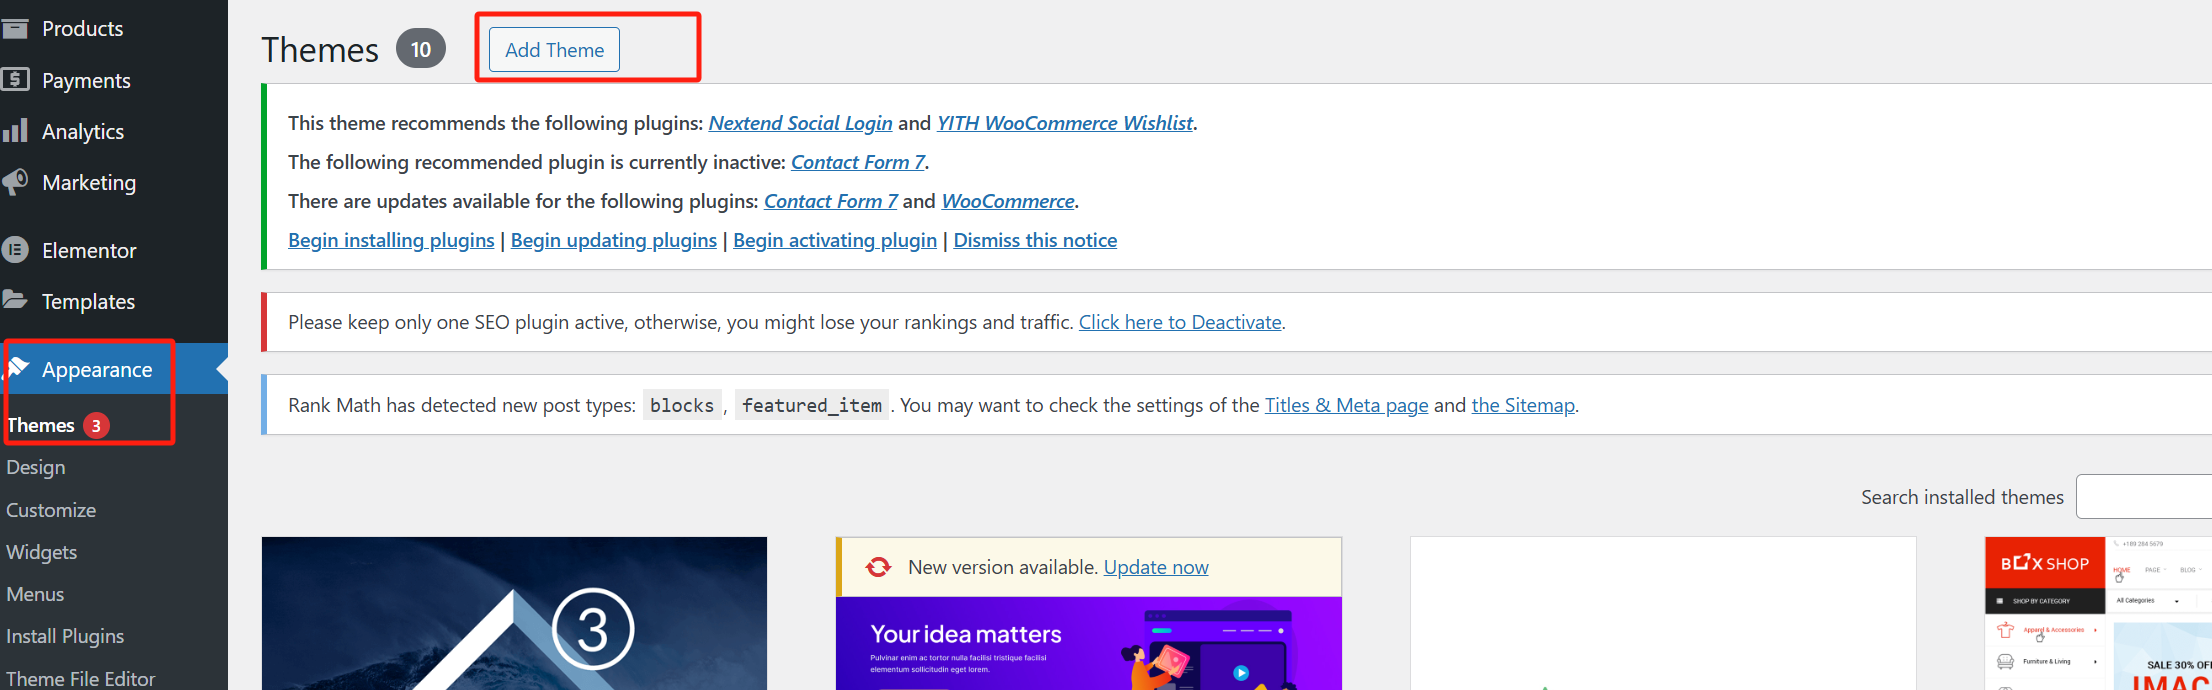Image resolution: width=2212 pixels, height=690 pixels.
Task: Click the Marketing megaphone icon
Action: click(x=15, y=182)
